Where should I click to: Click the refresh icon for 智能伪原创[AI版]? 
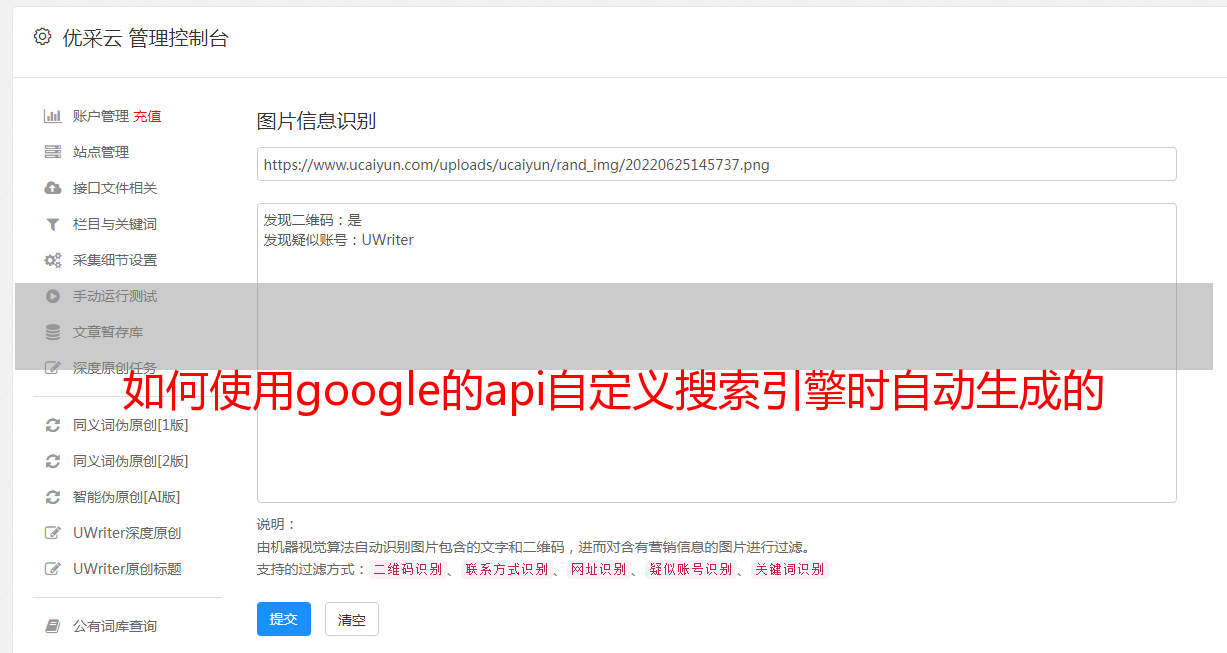tap(53, 497)
